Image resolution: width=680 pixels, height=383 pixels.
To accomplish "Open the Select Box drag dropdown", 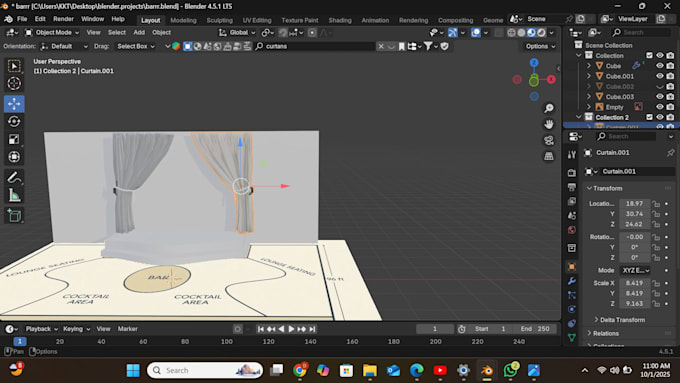I will [x=136, y=46].
